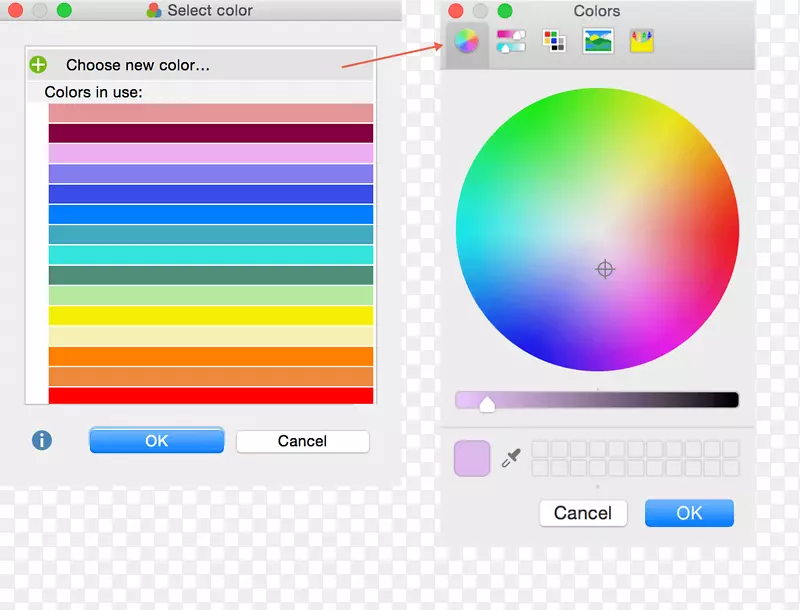Zoom the Select color window with green button
Image resolution: width=800 pixels, height=610 pixels.
click(64, 10)
